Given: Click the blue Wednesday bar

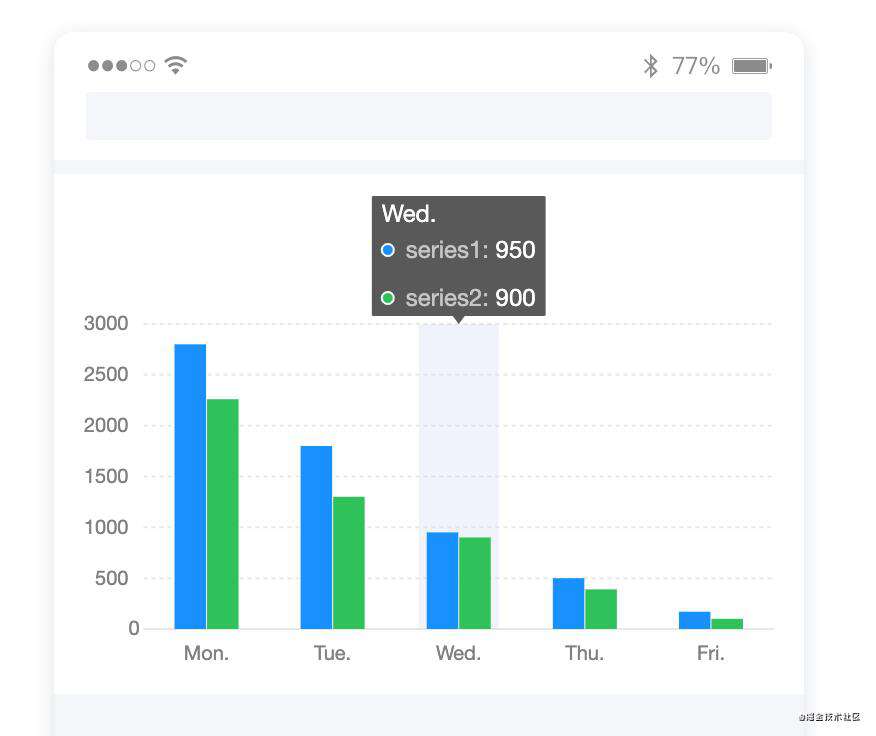Looking at the screenshot, I should [x=442, y=581].
